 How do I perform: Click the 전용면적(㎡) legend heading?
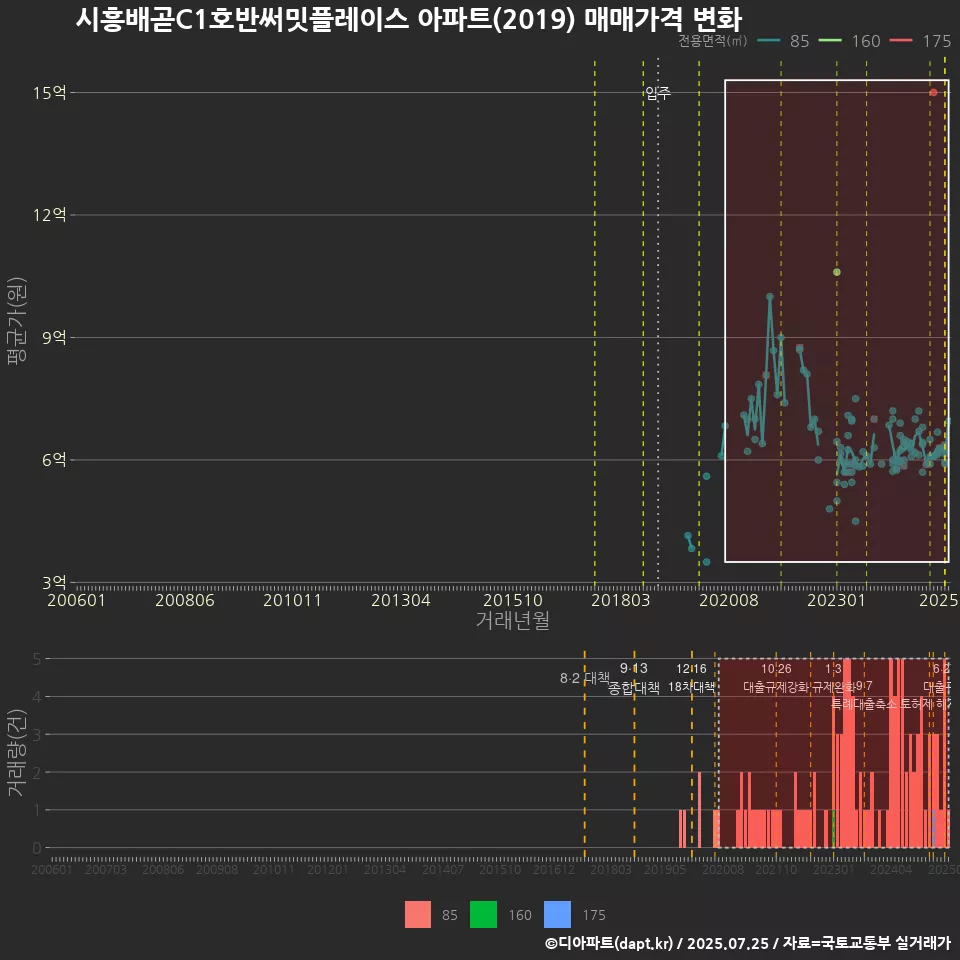point(713,41)
